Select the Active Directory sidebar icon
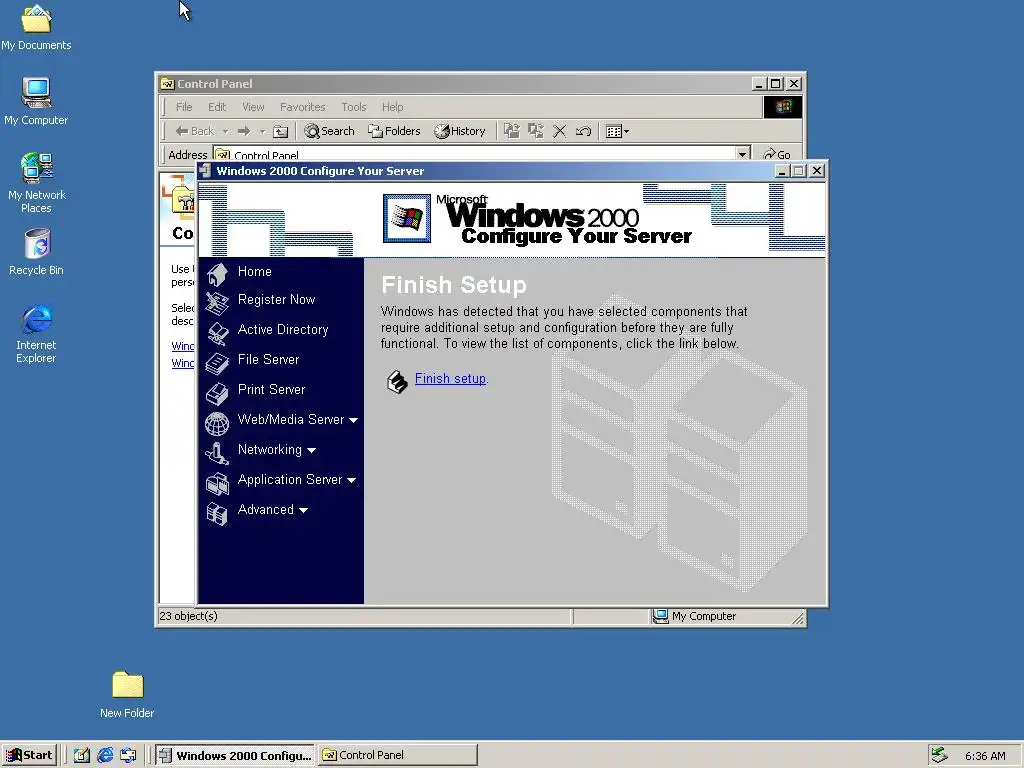The width and height of the screenshot is (1024, 768). tap(217, 332)
